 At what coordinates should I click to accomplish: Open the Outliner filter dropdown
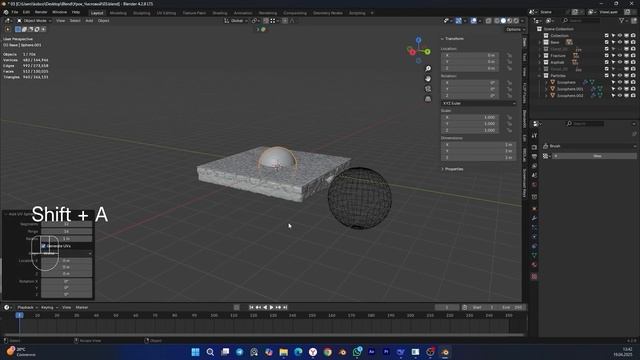623,20
